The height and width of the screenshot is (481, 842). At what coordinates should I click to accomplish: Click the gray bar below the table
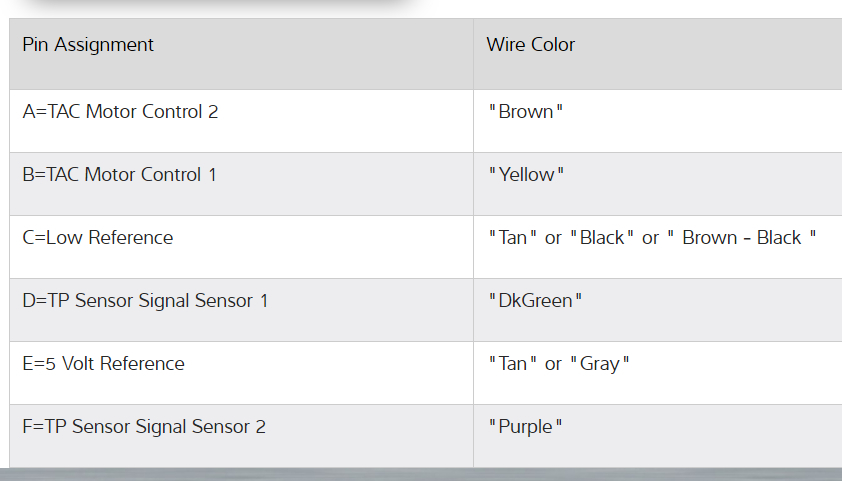coord(420,474)
